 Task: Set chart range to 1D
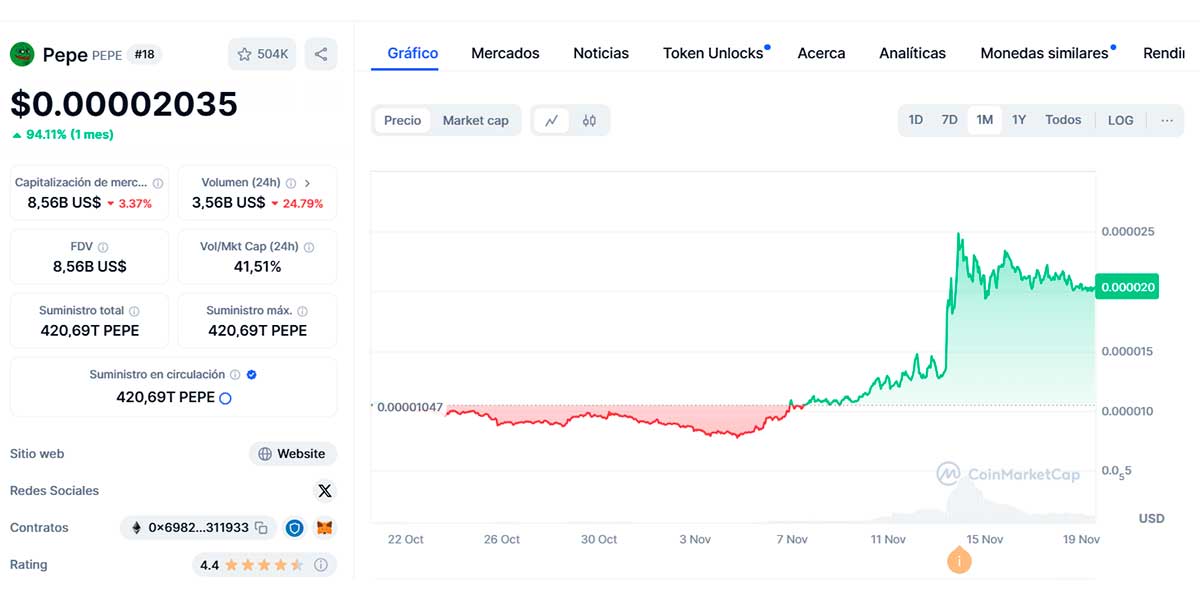coord(916,120)
